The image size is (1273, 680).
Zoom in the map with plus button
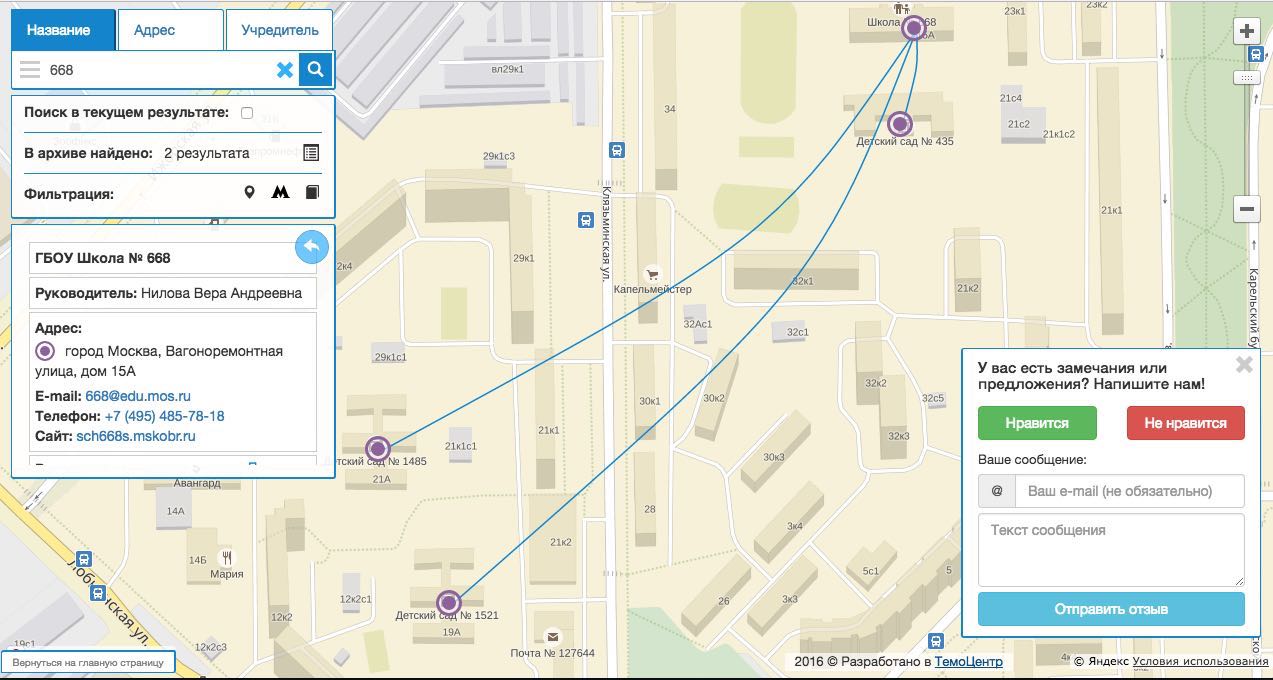tap(1247, 31)
